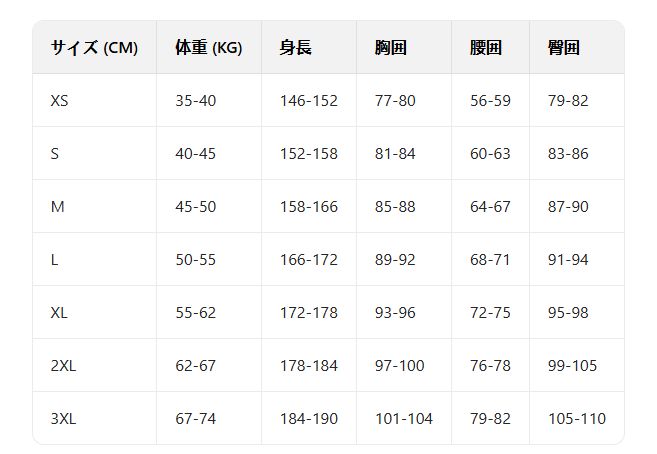Select the 臀囲 header cell
Screen dimensions: 657x454
click(564, 47)
